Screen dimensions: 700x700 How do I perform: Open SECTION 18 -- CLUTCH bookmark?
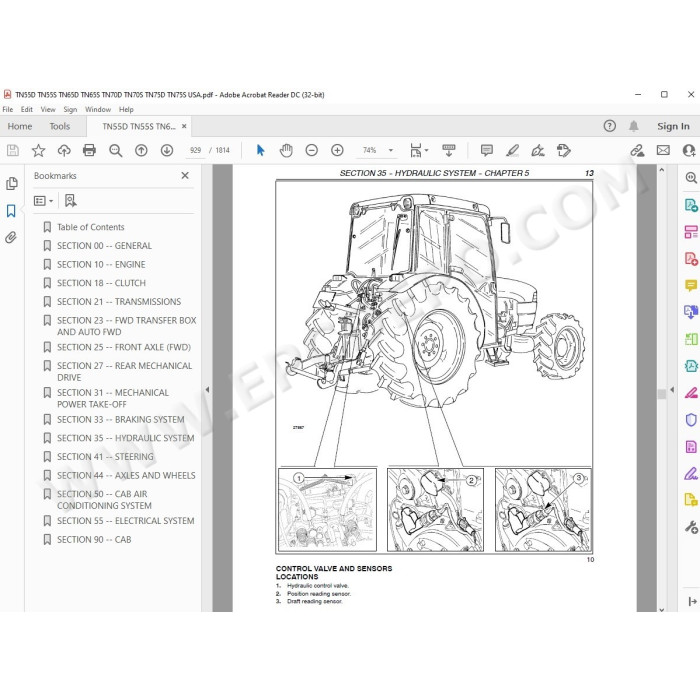pyautogui.click(x=101, y=283)
